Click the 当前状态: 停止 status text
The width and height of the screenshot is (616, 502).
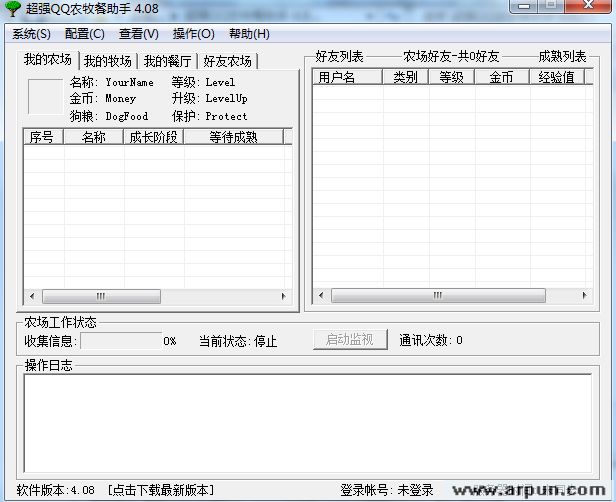click(238, 341)
